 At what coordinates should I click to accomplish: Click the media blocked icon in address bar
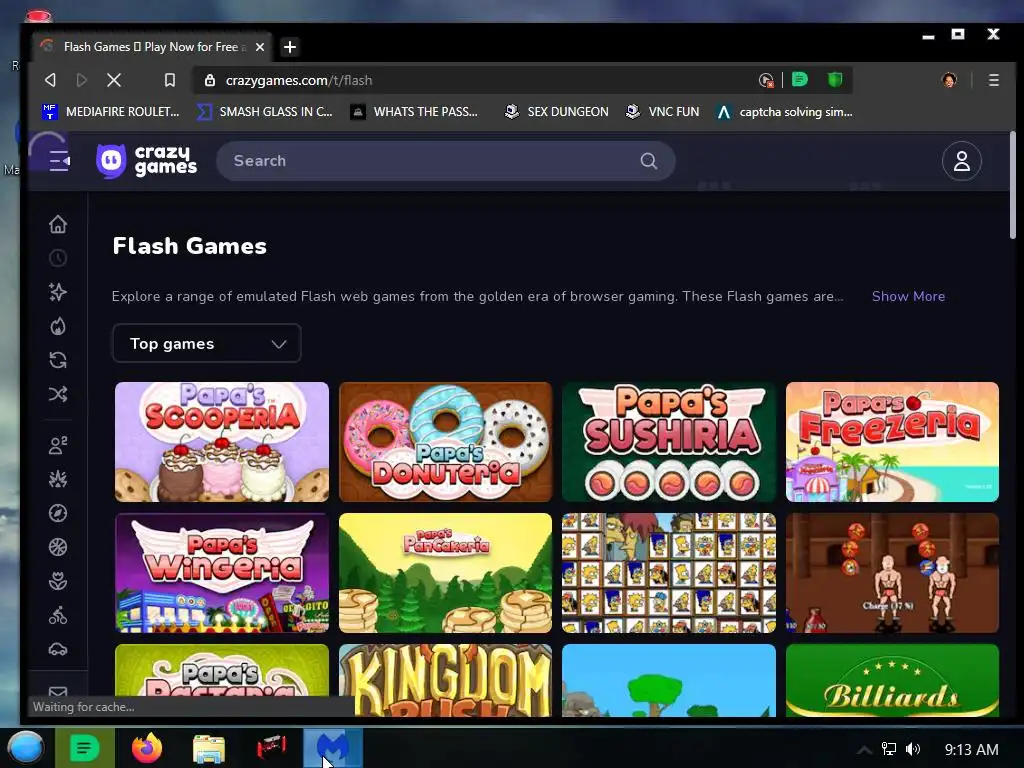point(766,80)
